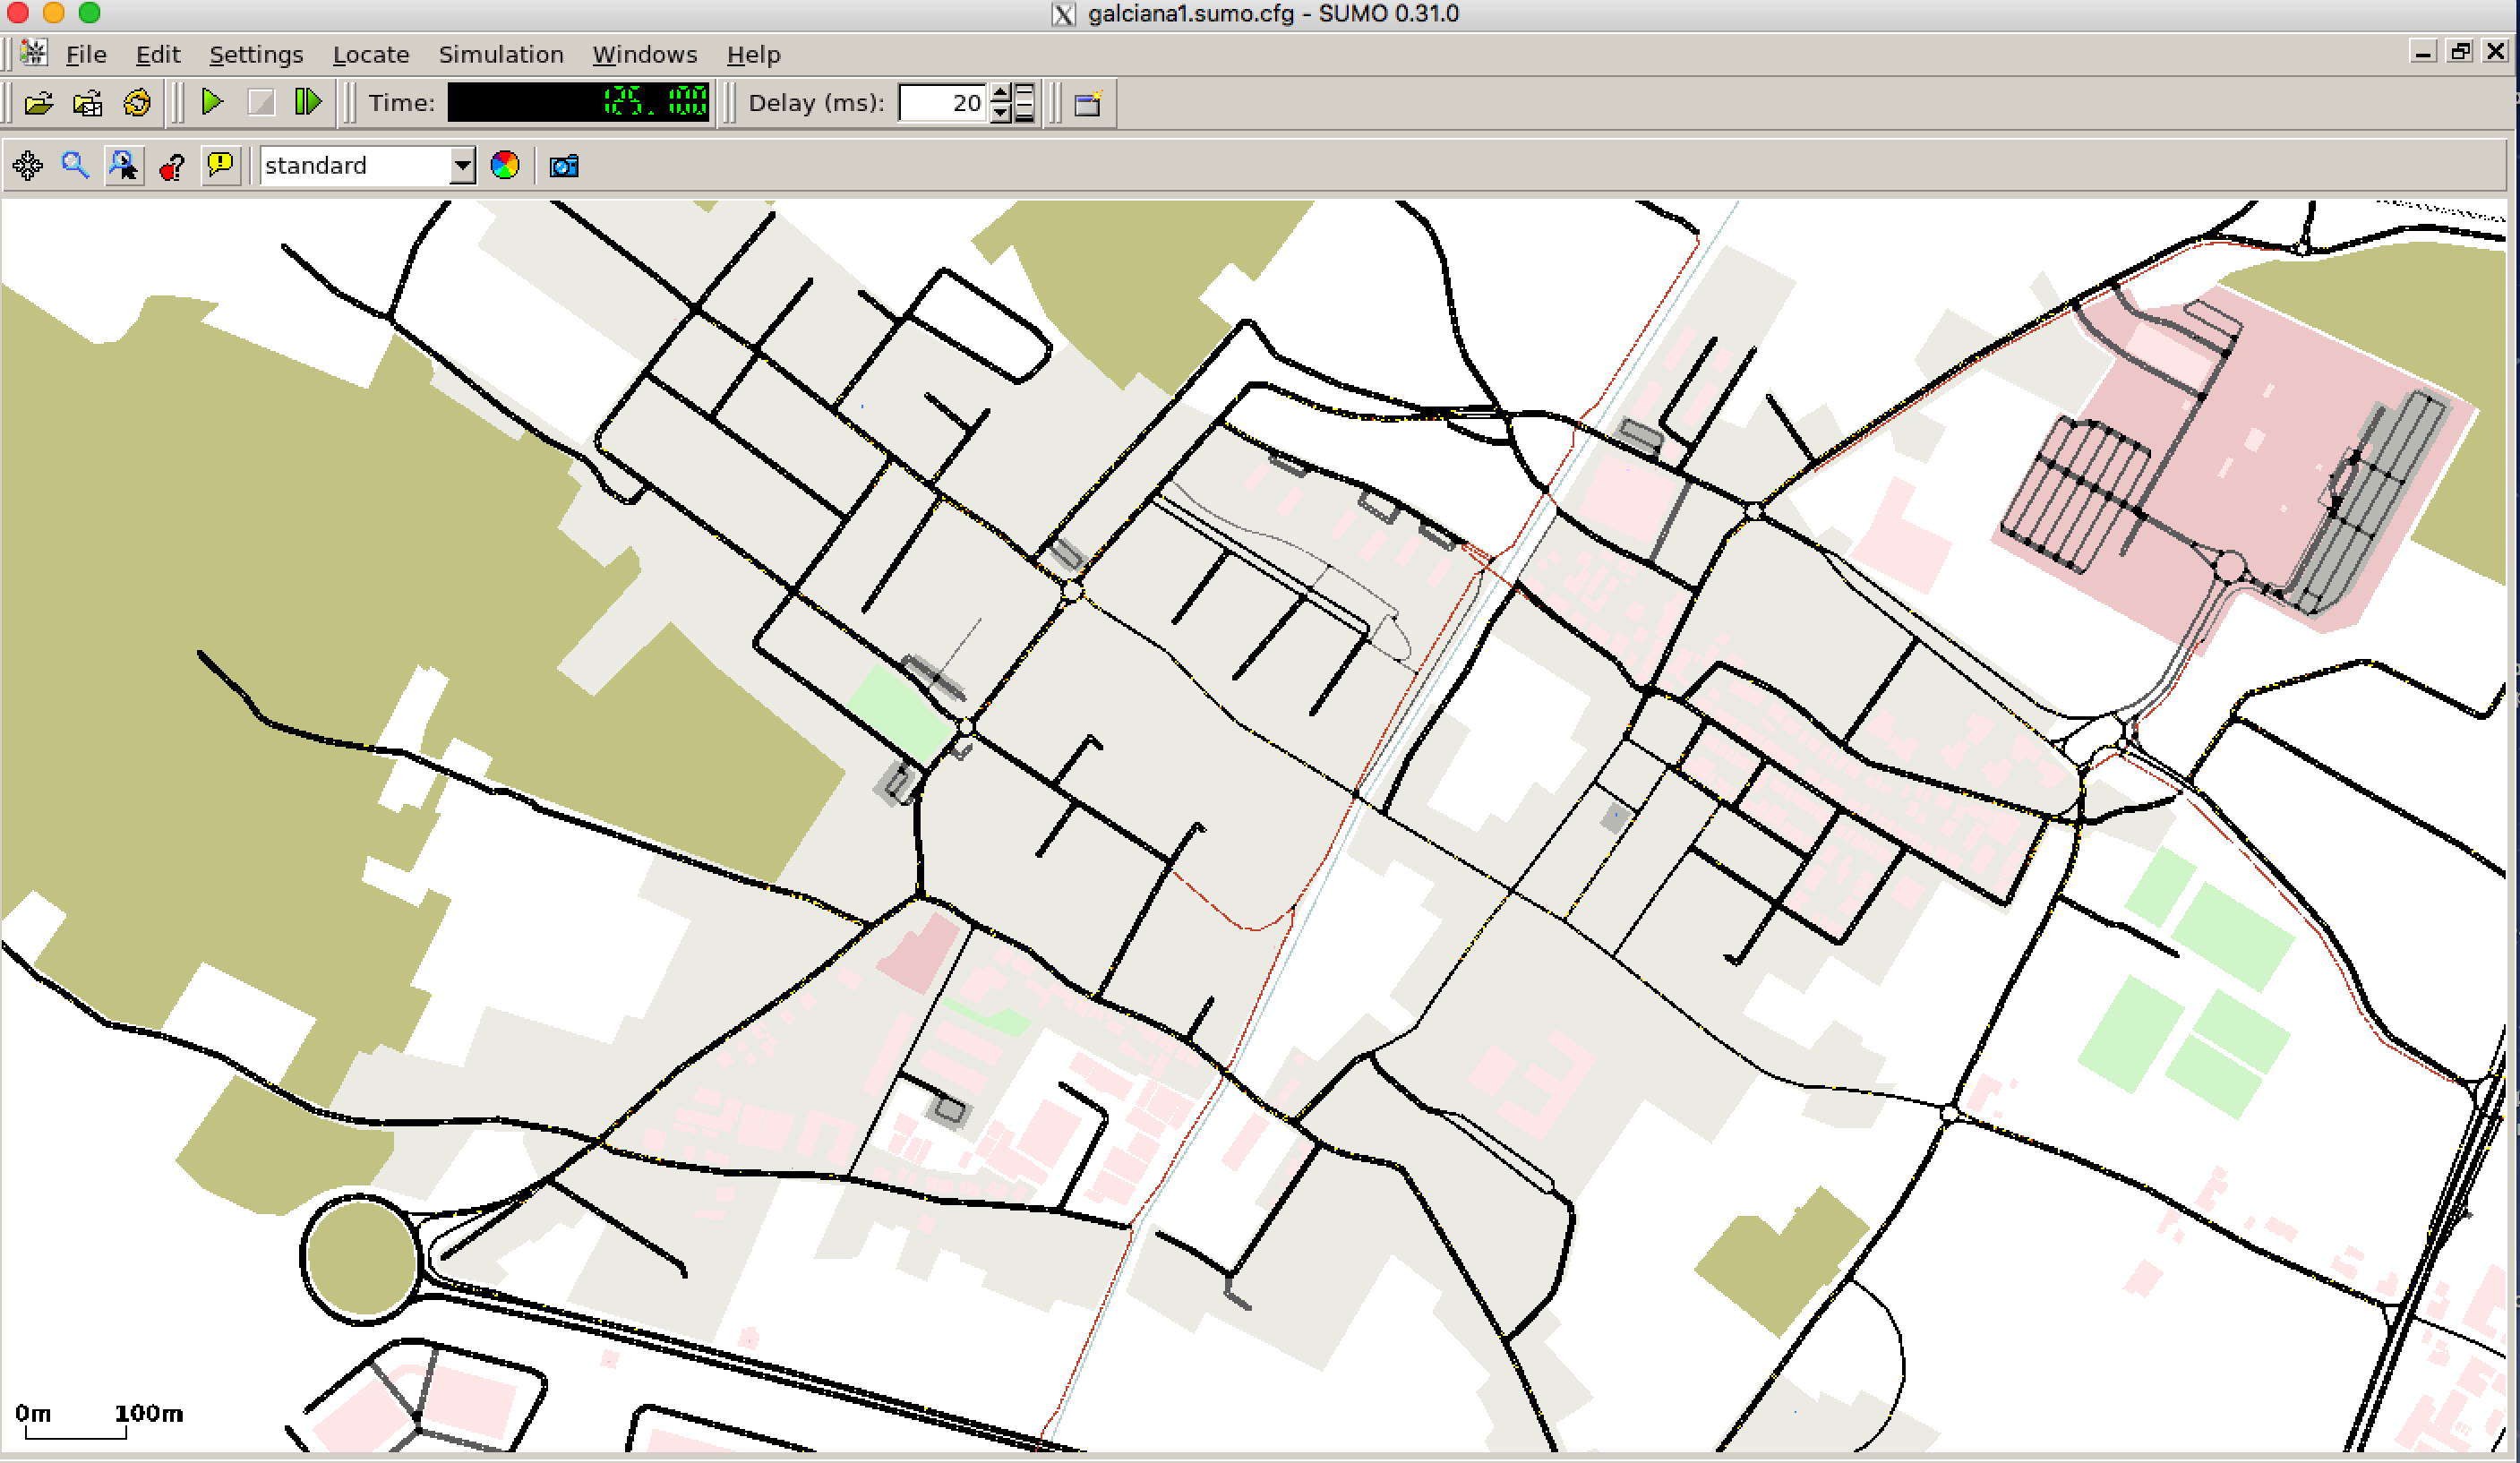
Task: Open the Locate menu
Action: [371, 55]
